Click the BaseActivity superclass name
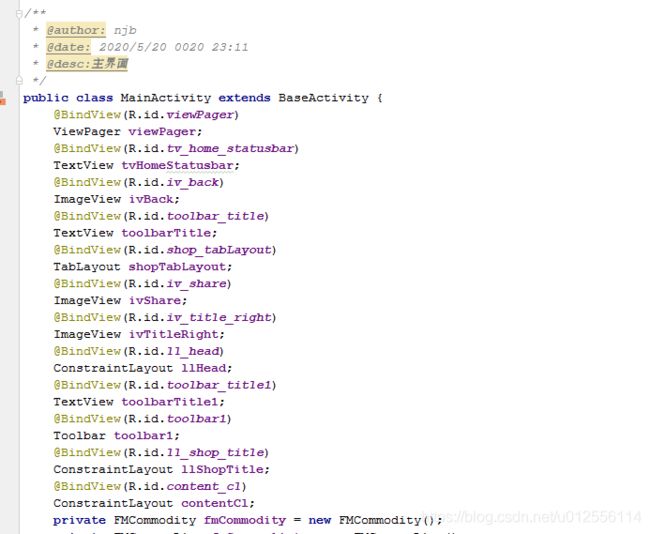Screen dimensions: 650x534 pos(323,98)
